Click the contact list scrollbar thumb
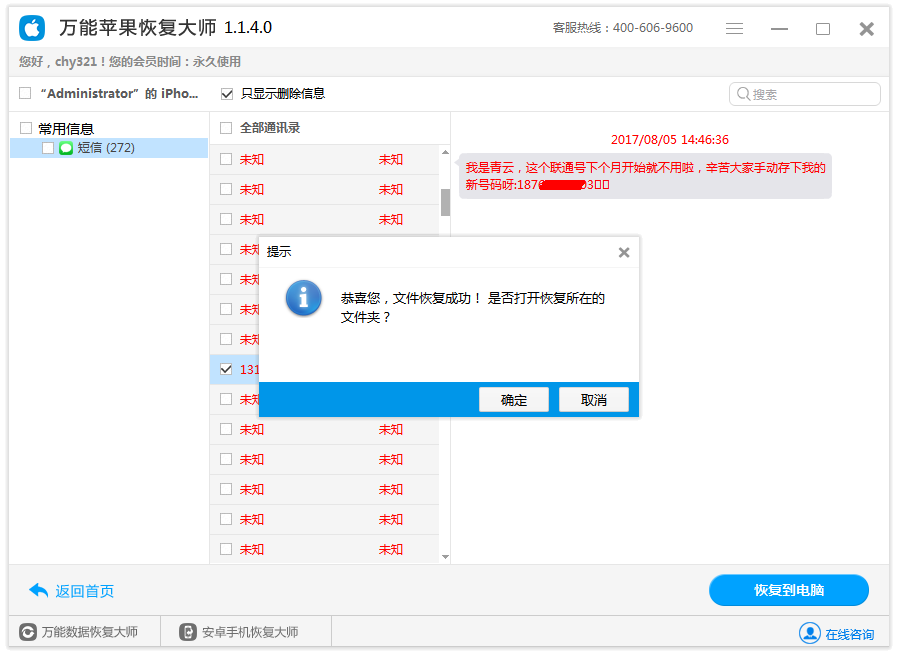 pos(445,202)
